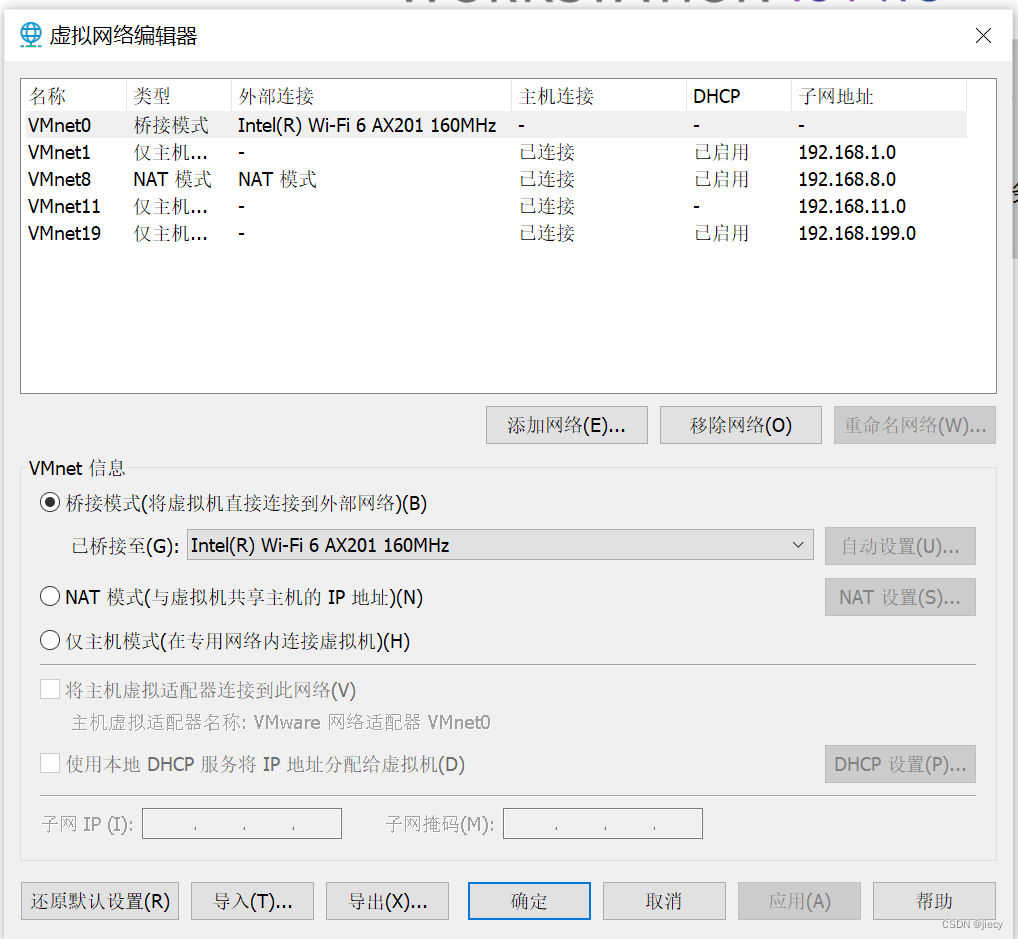Click 已连接 host cell in VMnet11 row
The width and height of the screenshot is (1018, 939).
[547, 206]
